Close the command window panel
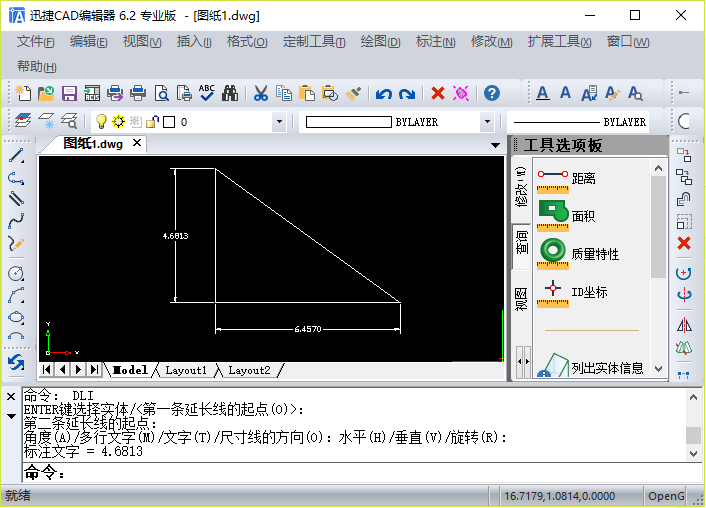Viewport: 706px width, 508px height. point(11,397)
